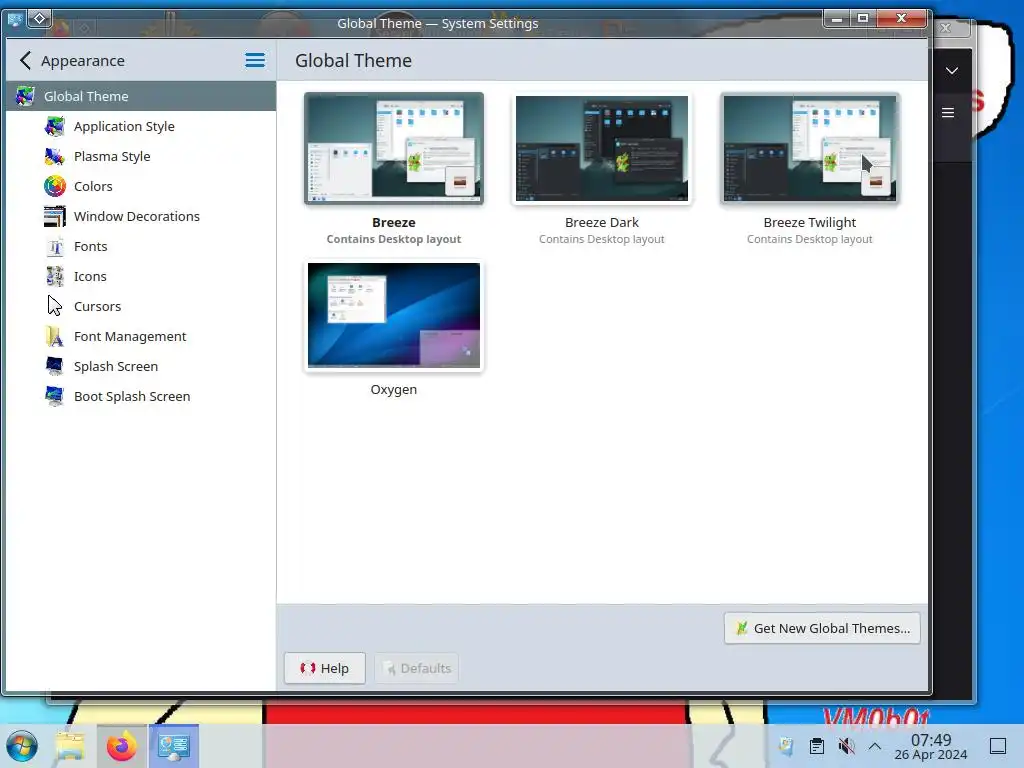Launch Firefox from the taskbar

click(121, 746)
